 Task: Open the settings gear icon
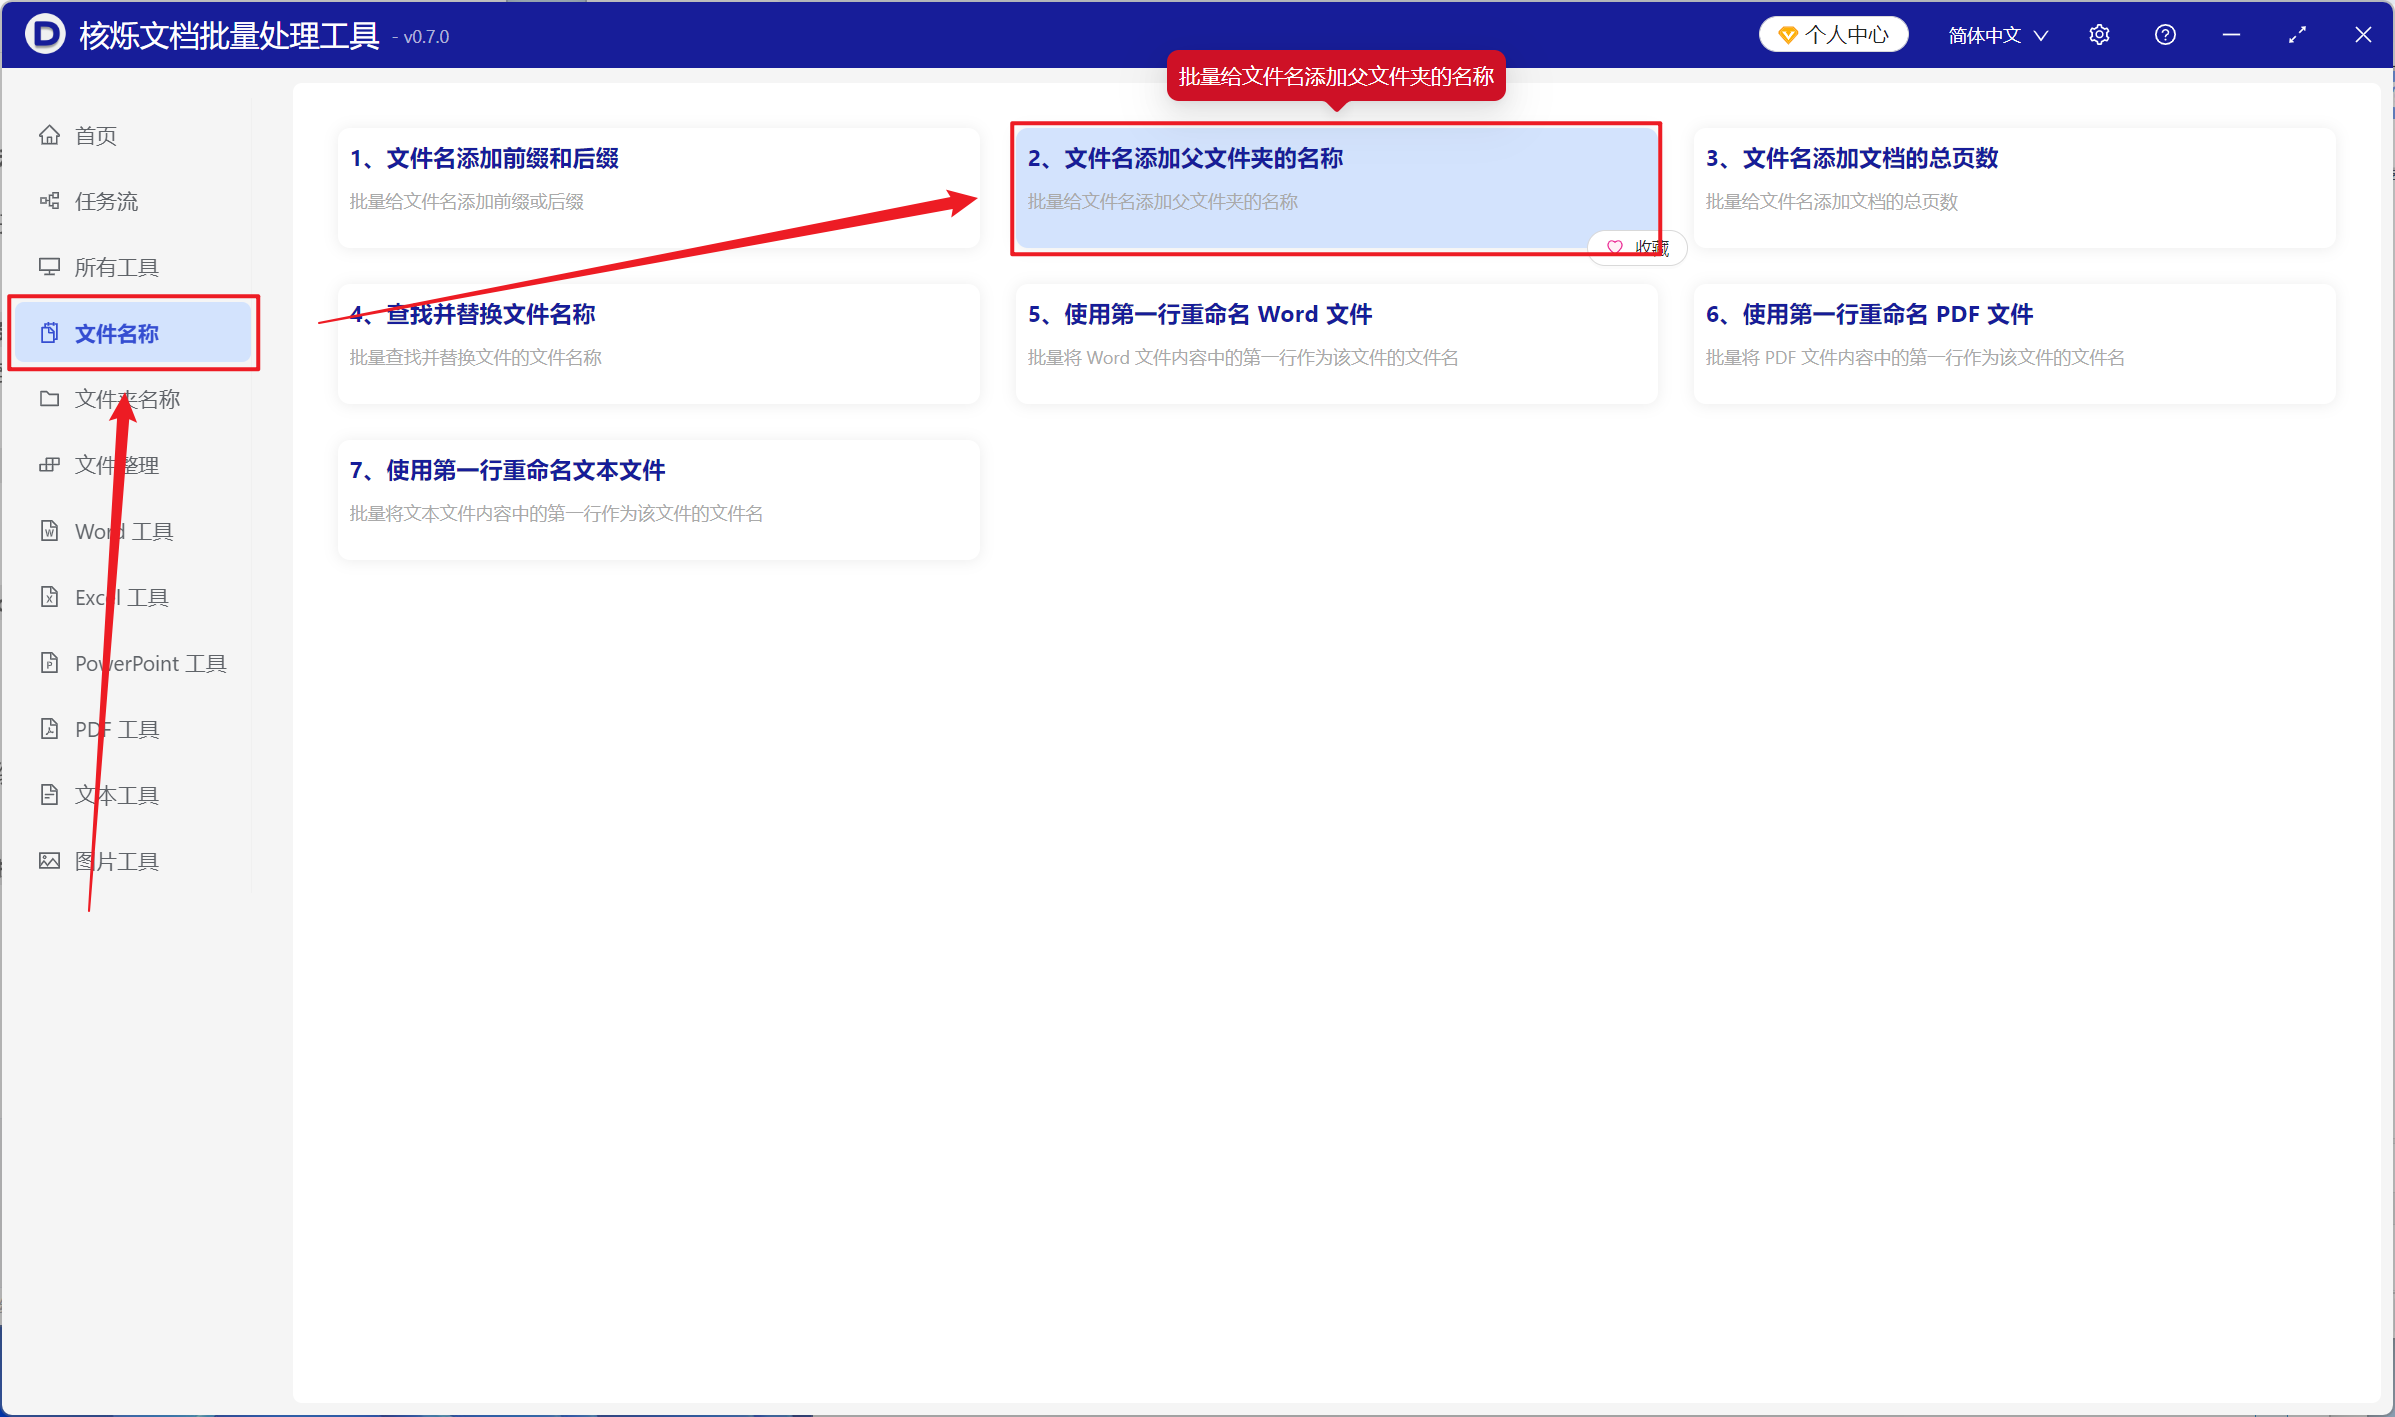point(2099,35)
